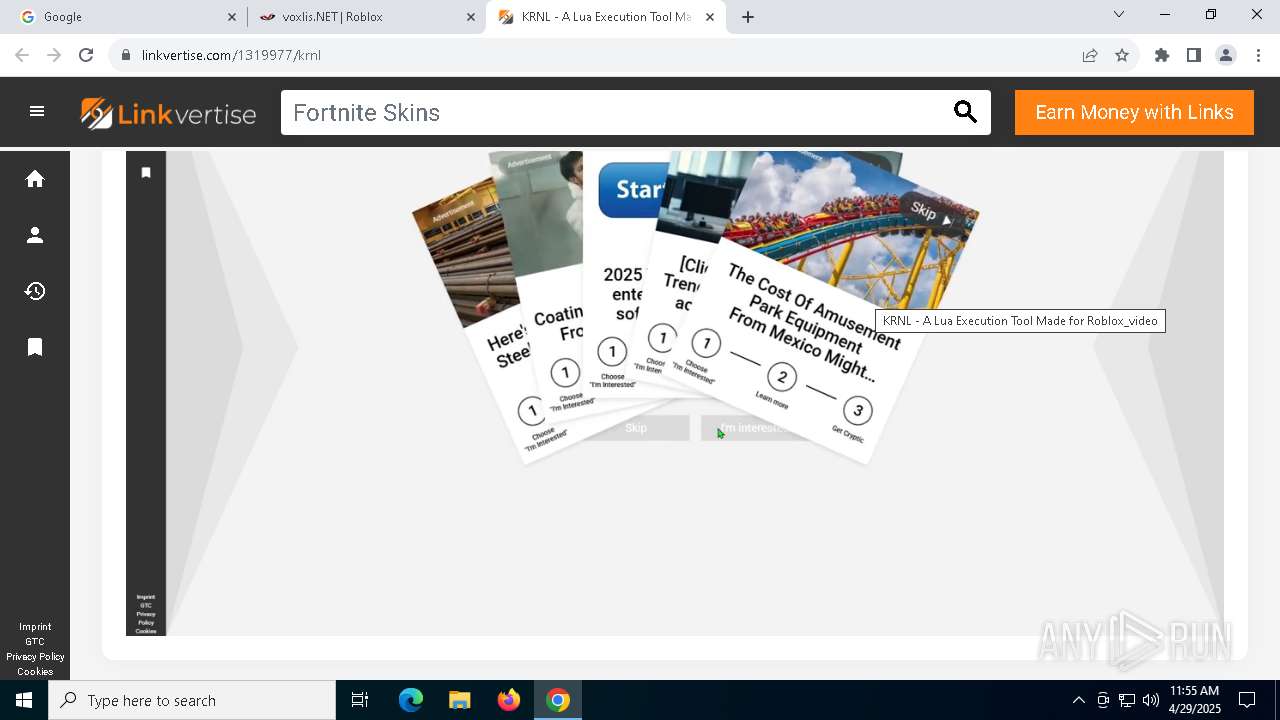1280x720 pixels.
Task: Open the Windows Start menu
Action: pyautogui.click(x=24, y=700)
